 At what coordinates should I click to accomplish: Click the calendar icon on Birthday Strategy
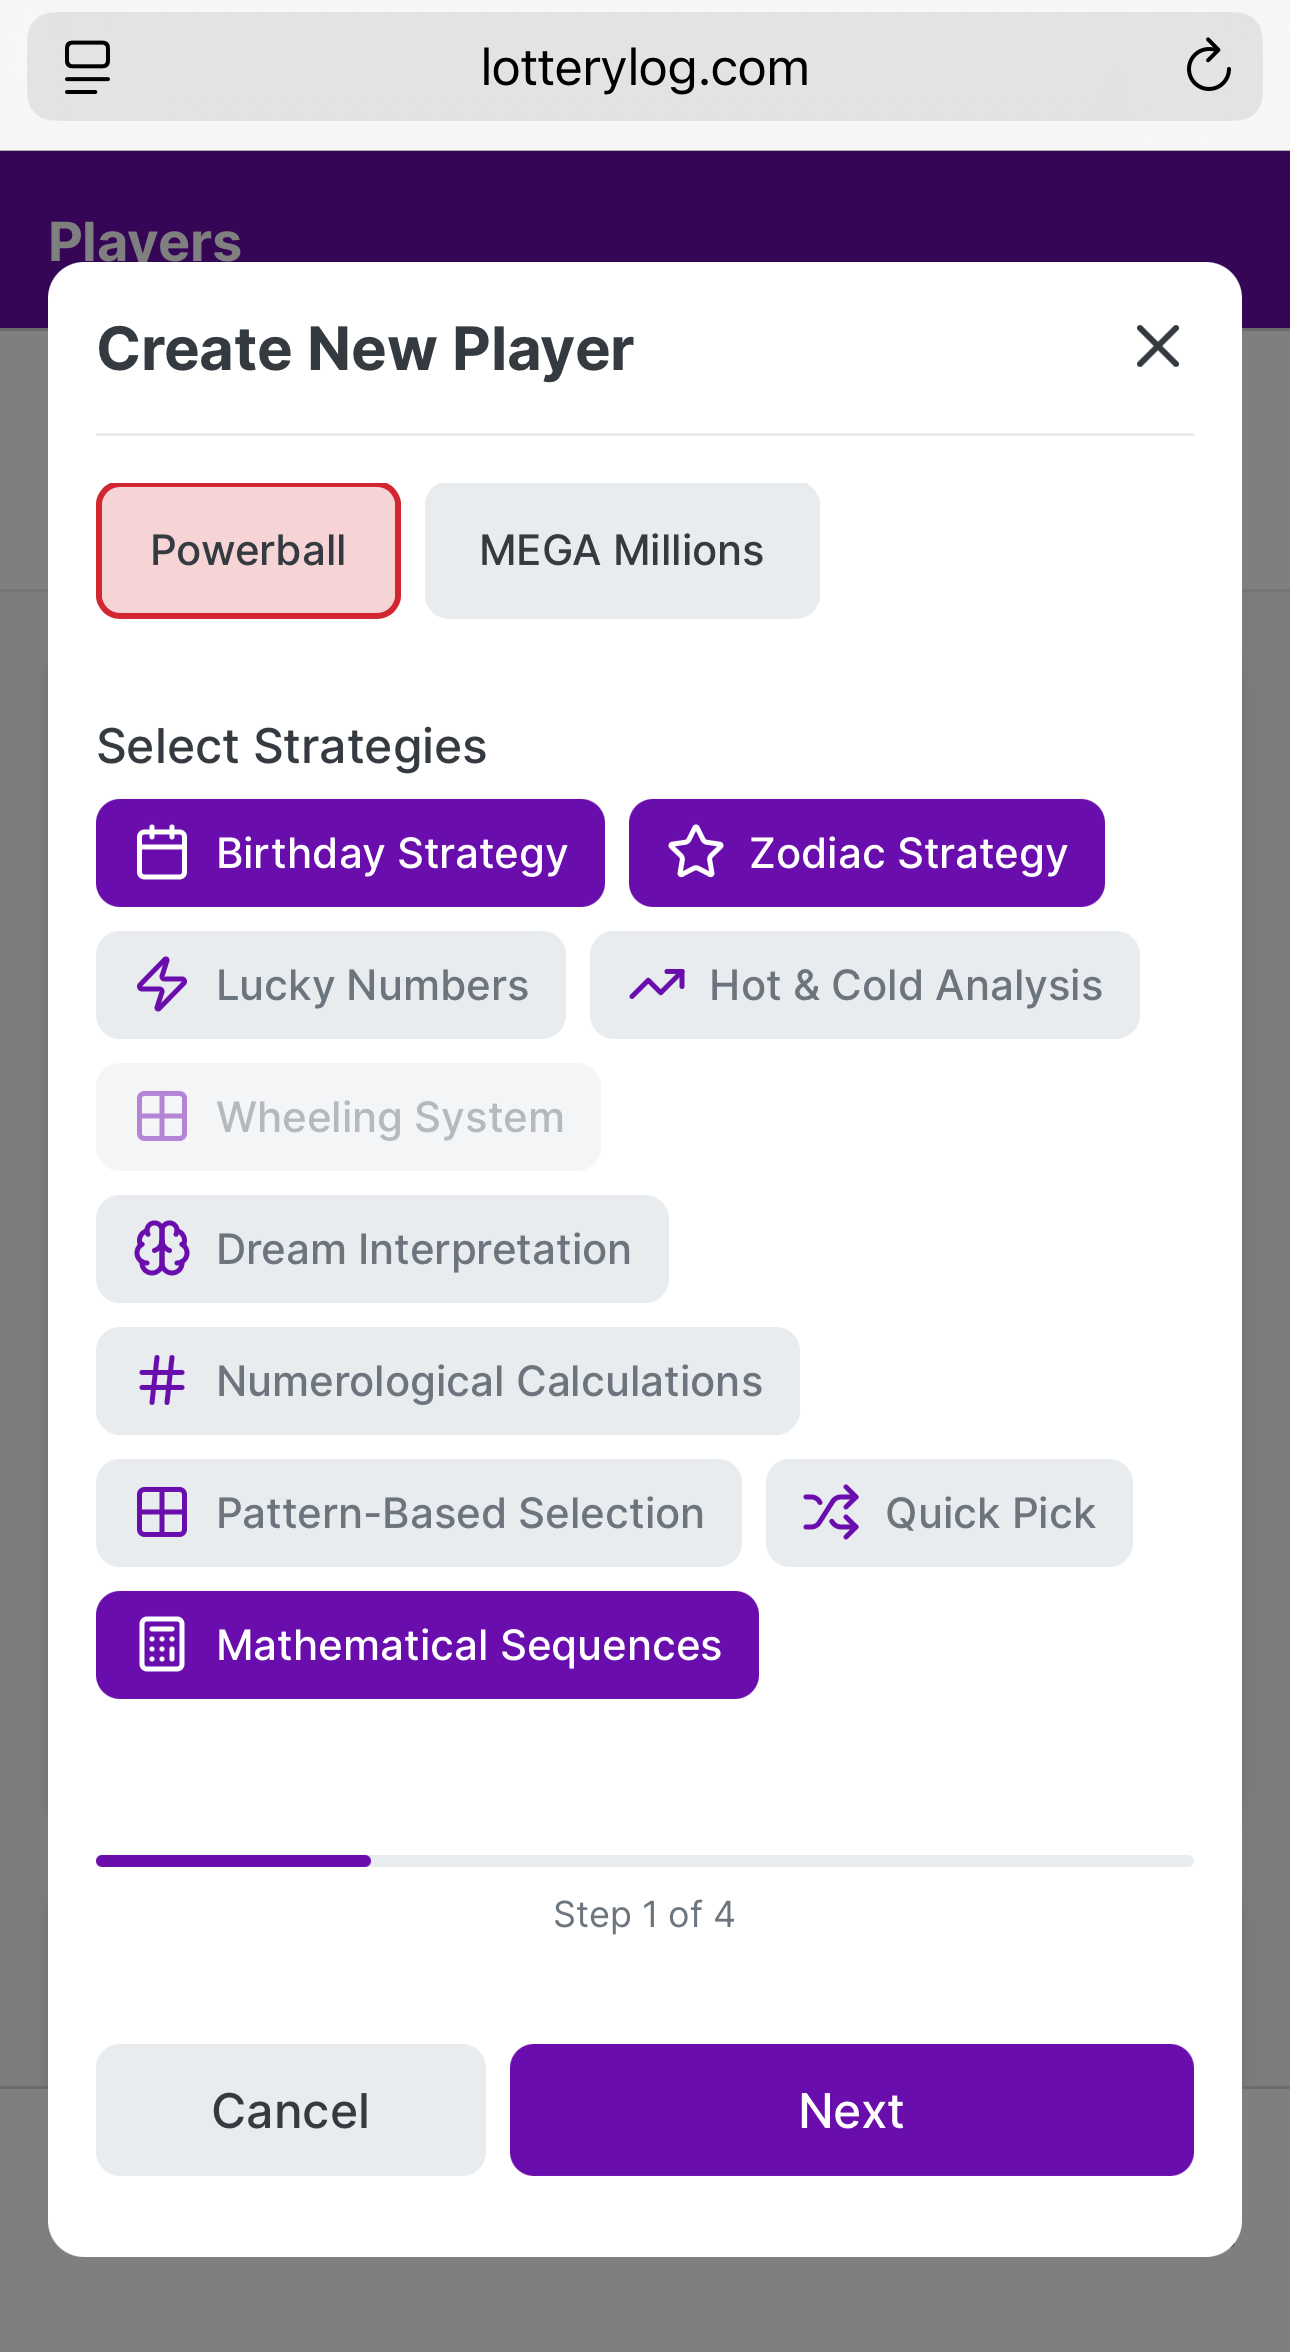(x=161, y=853)
